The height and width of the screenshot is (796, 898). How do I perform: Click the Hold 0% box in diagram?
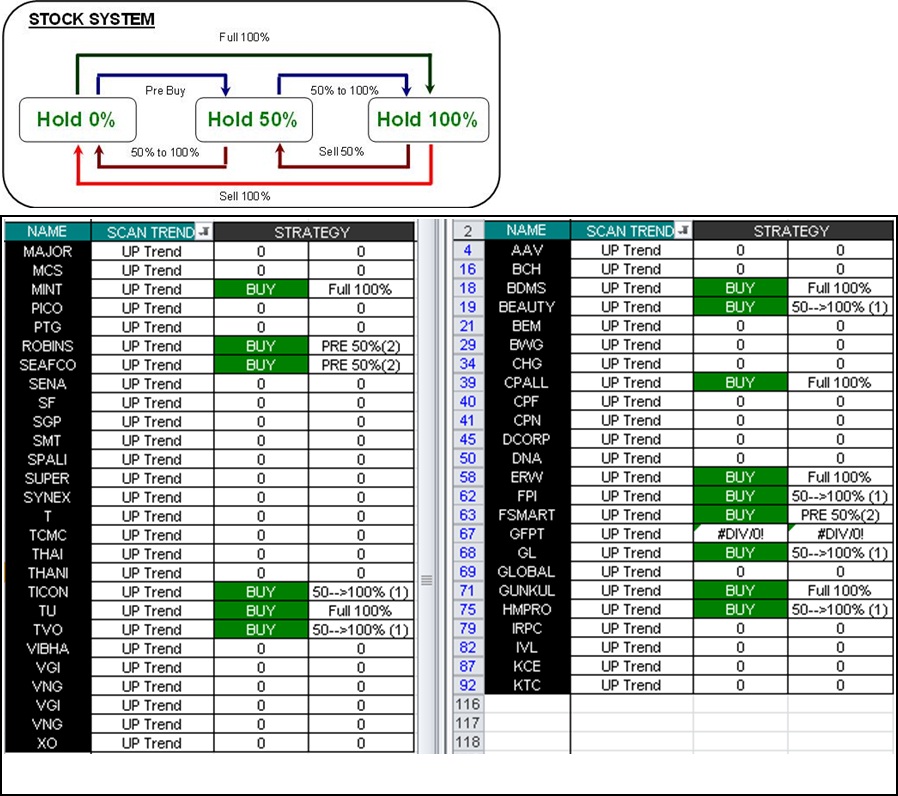77,120
